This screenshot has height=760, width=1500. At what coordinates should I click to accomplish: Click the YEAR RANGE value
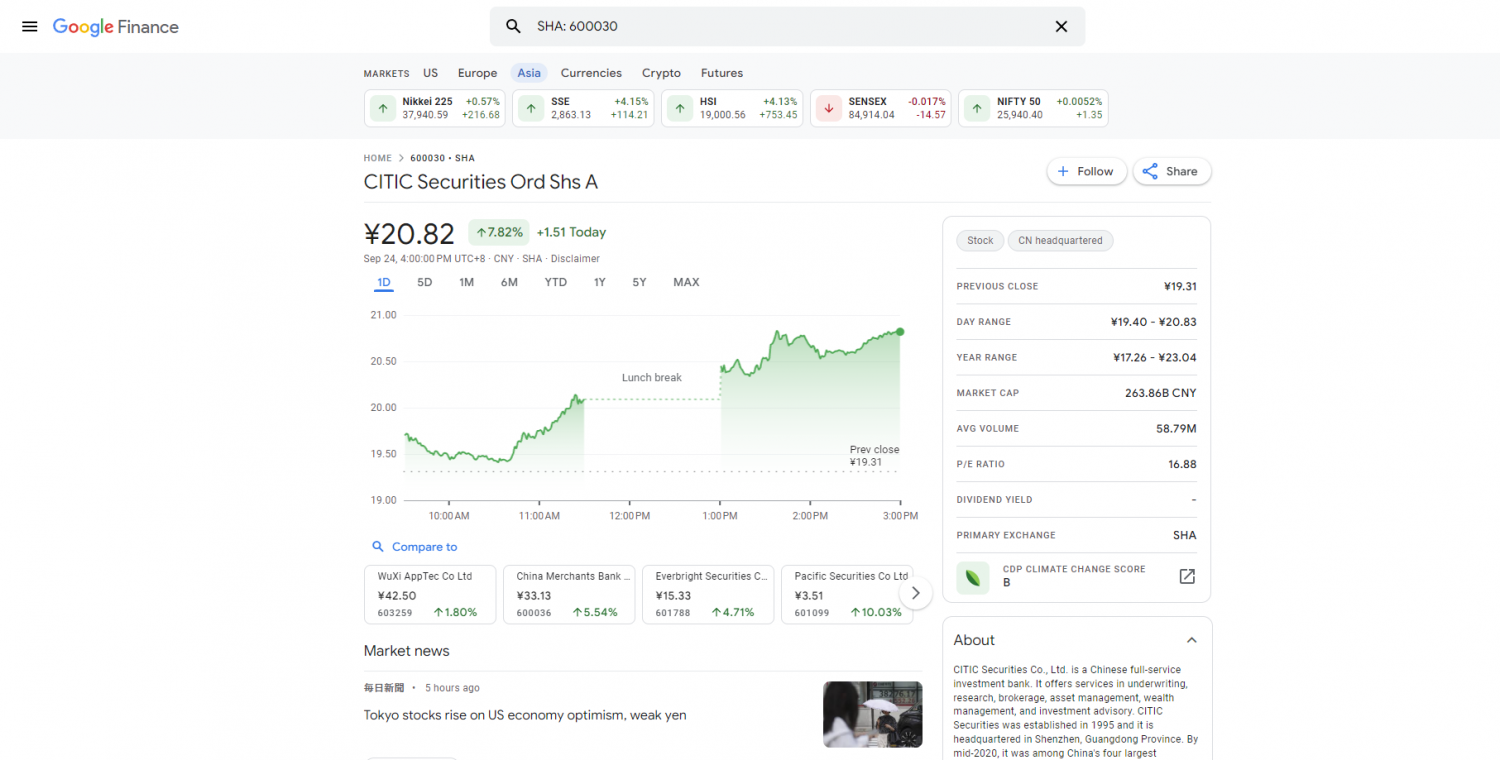click(x=1154, y=357)
